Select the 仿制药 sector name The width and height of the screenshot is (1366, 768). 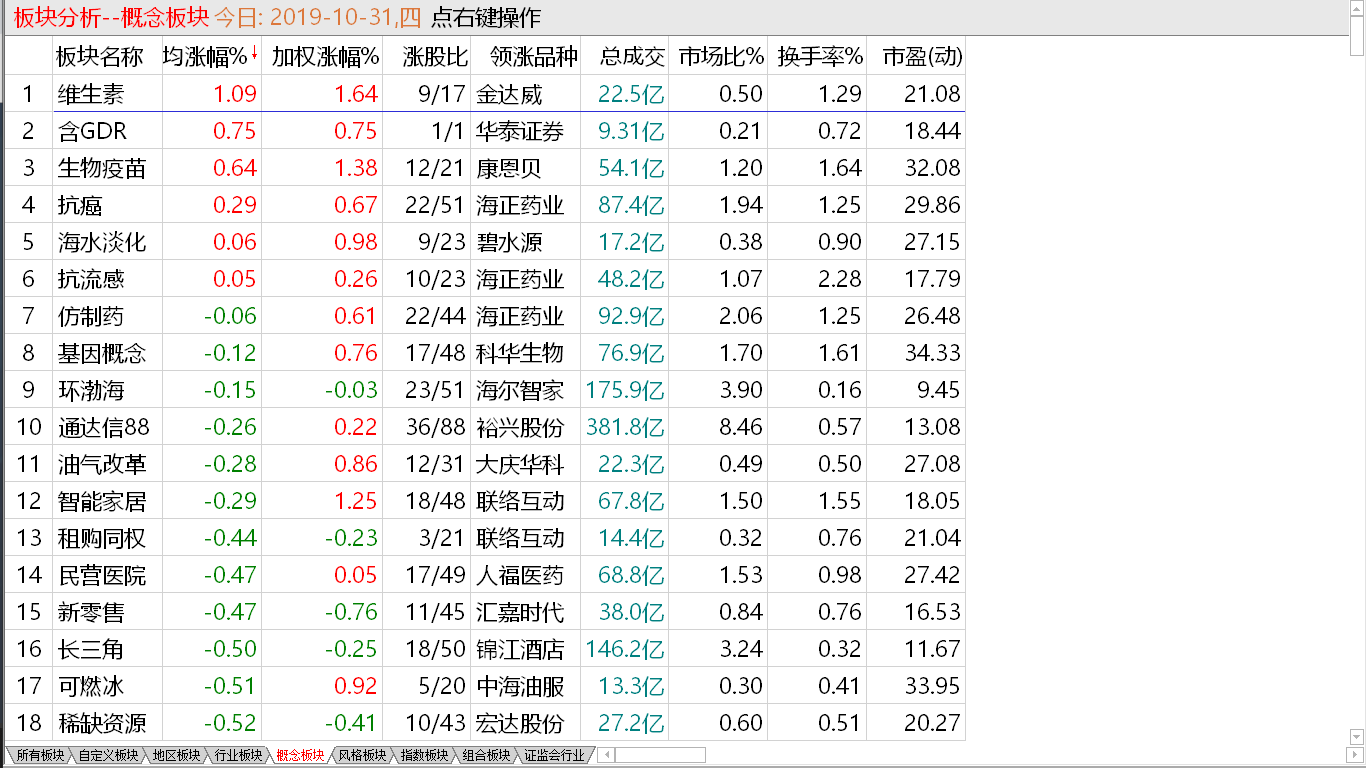point(91,316)
